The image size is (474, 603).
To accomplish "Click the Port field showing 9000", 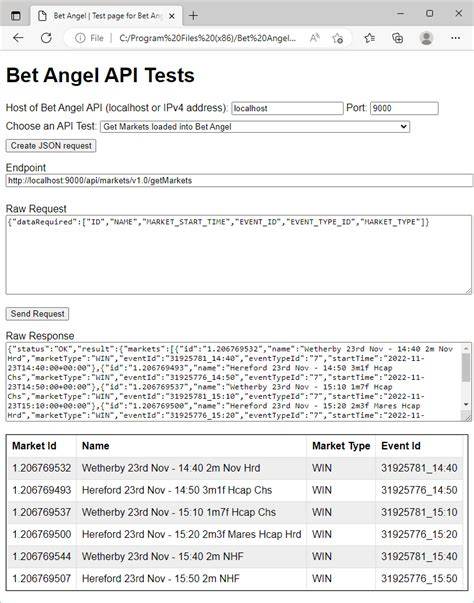I will (x=404, y=108).
